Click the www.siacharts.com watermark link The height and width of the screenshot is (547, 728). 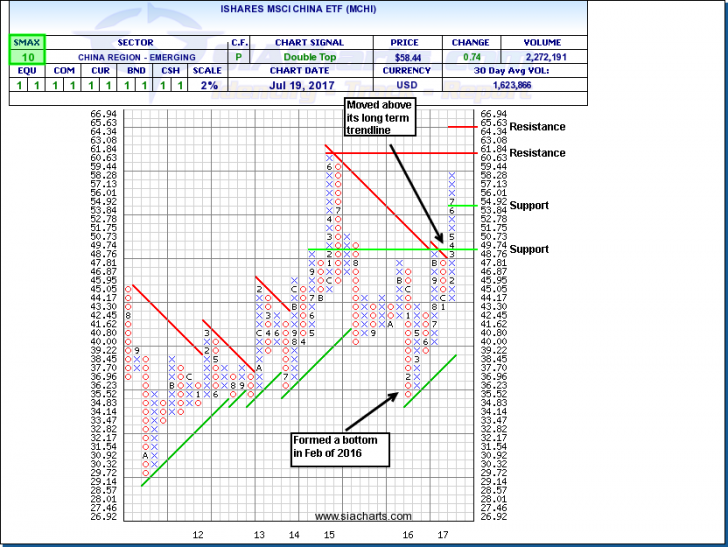pos(363,517)
